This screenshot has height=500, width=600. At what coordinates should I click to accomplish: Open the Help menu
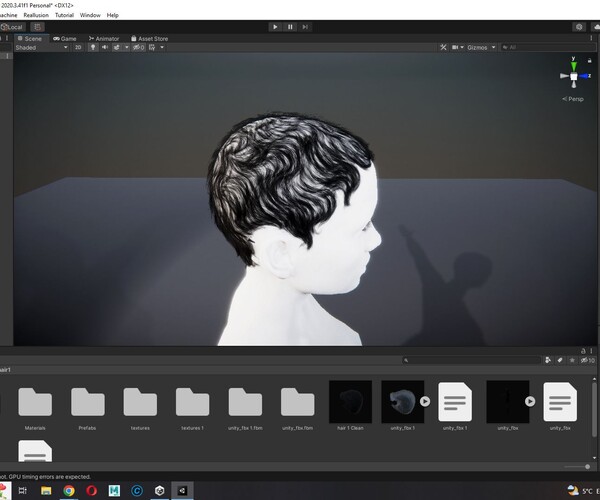(x=112, y=15)
